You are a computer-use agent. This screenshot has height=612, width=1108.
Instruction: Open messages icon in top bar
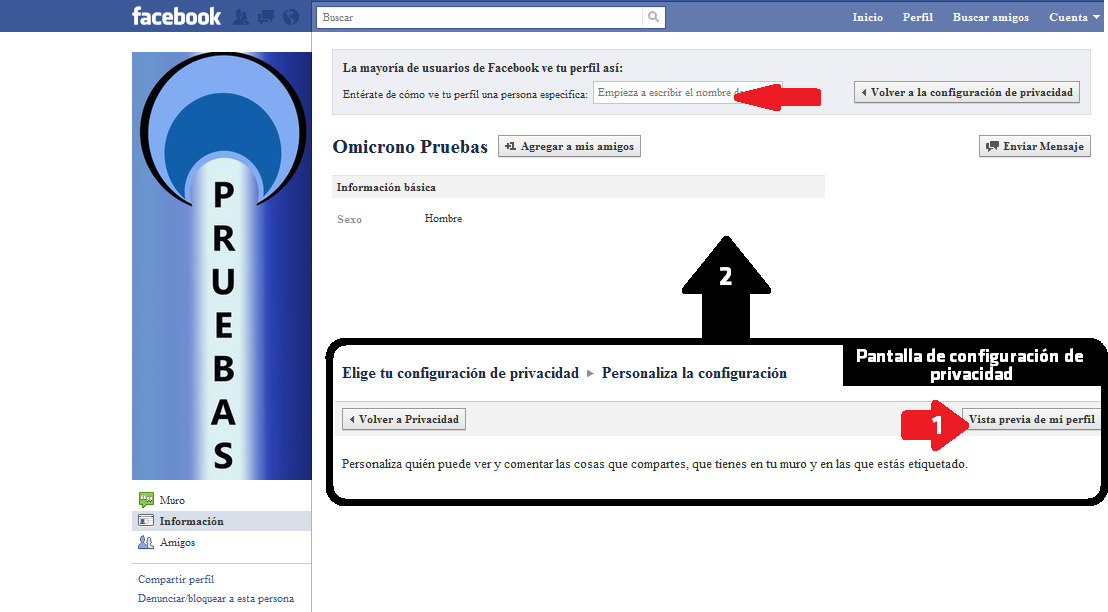[x=266, y=17]
